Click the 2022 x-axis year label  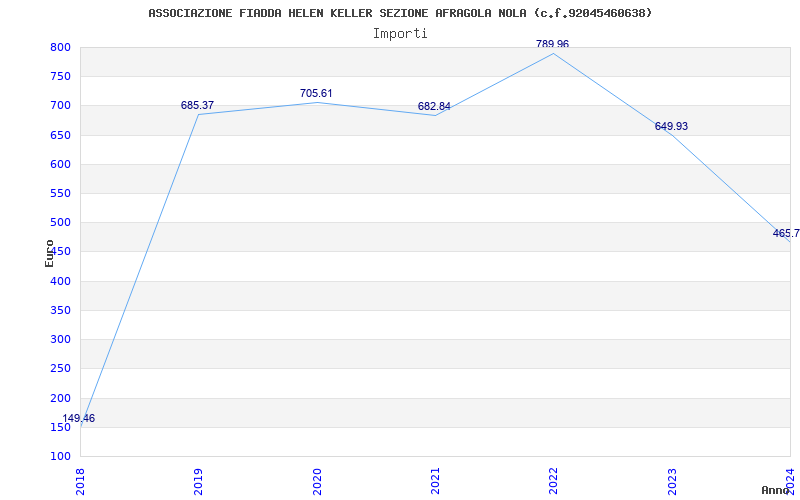coord(554,481)
